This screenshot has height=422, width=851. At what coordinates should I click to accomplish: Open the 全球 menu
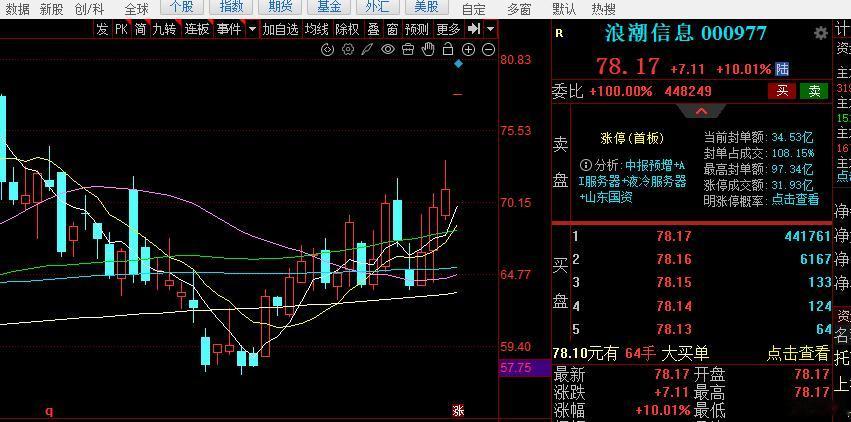[x=136, y=9]
